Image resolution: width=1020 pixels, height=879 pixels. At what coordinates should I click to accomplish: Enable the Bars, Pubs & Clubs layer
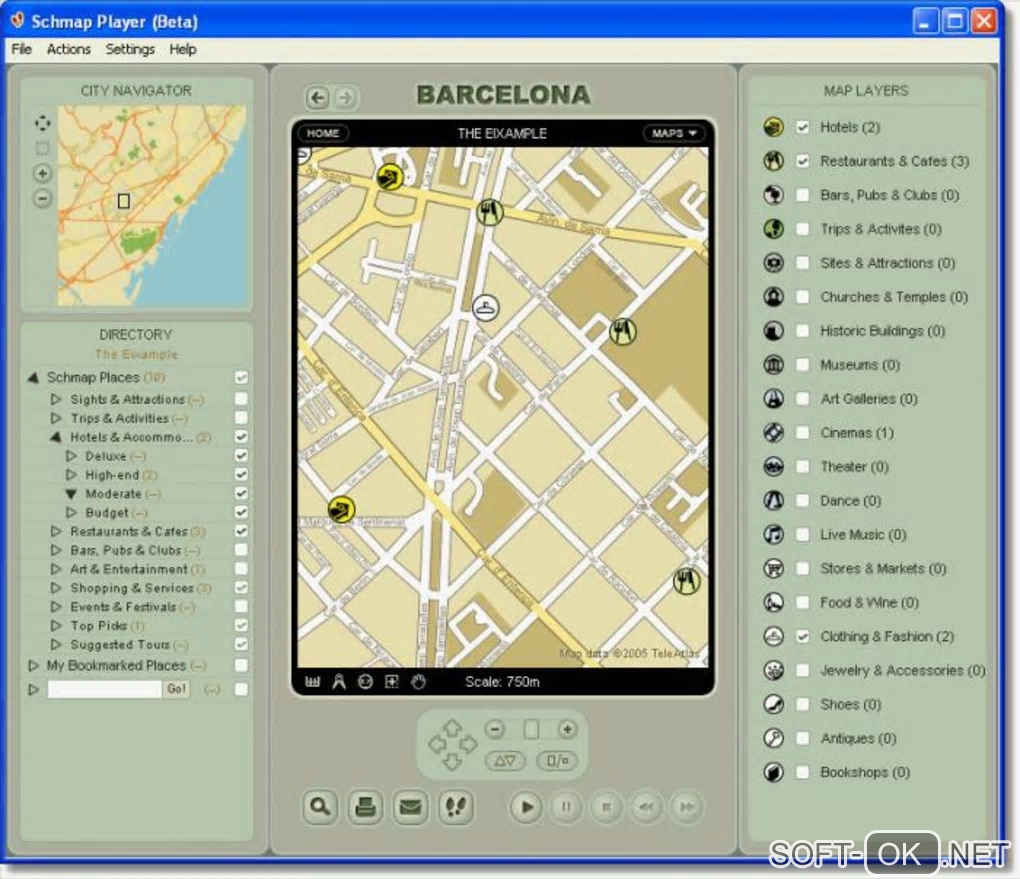pos(803,195)
